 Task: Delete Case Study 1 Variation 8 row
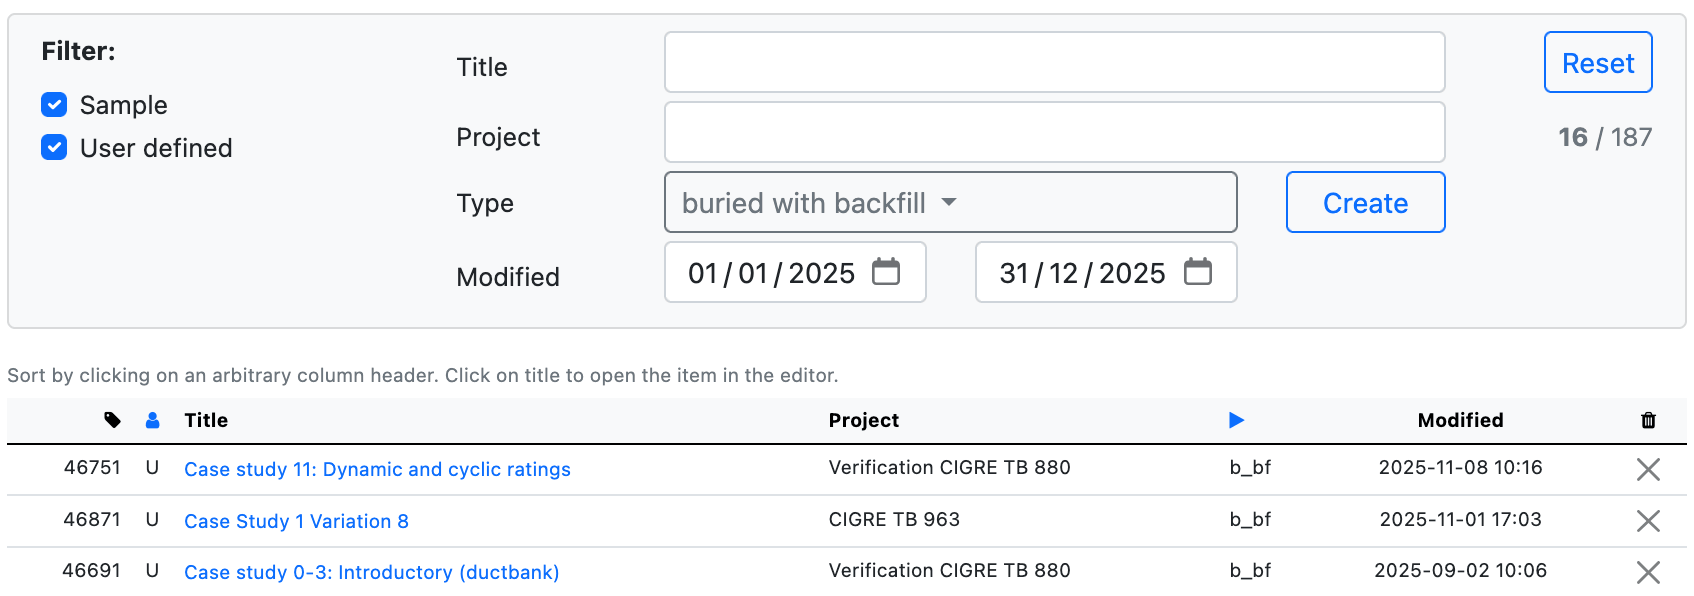click(1648, 521)
